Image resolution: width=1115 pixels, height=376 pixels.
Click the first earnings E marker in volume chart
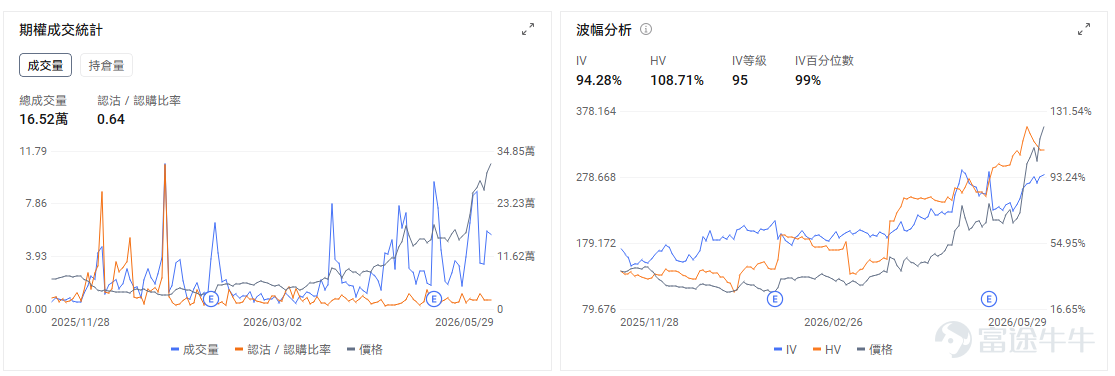point(210,299)
